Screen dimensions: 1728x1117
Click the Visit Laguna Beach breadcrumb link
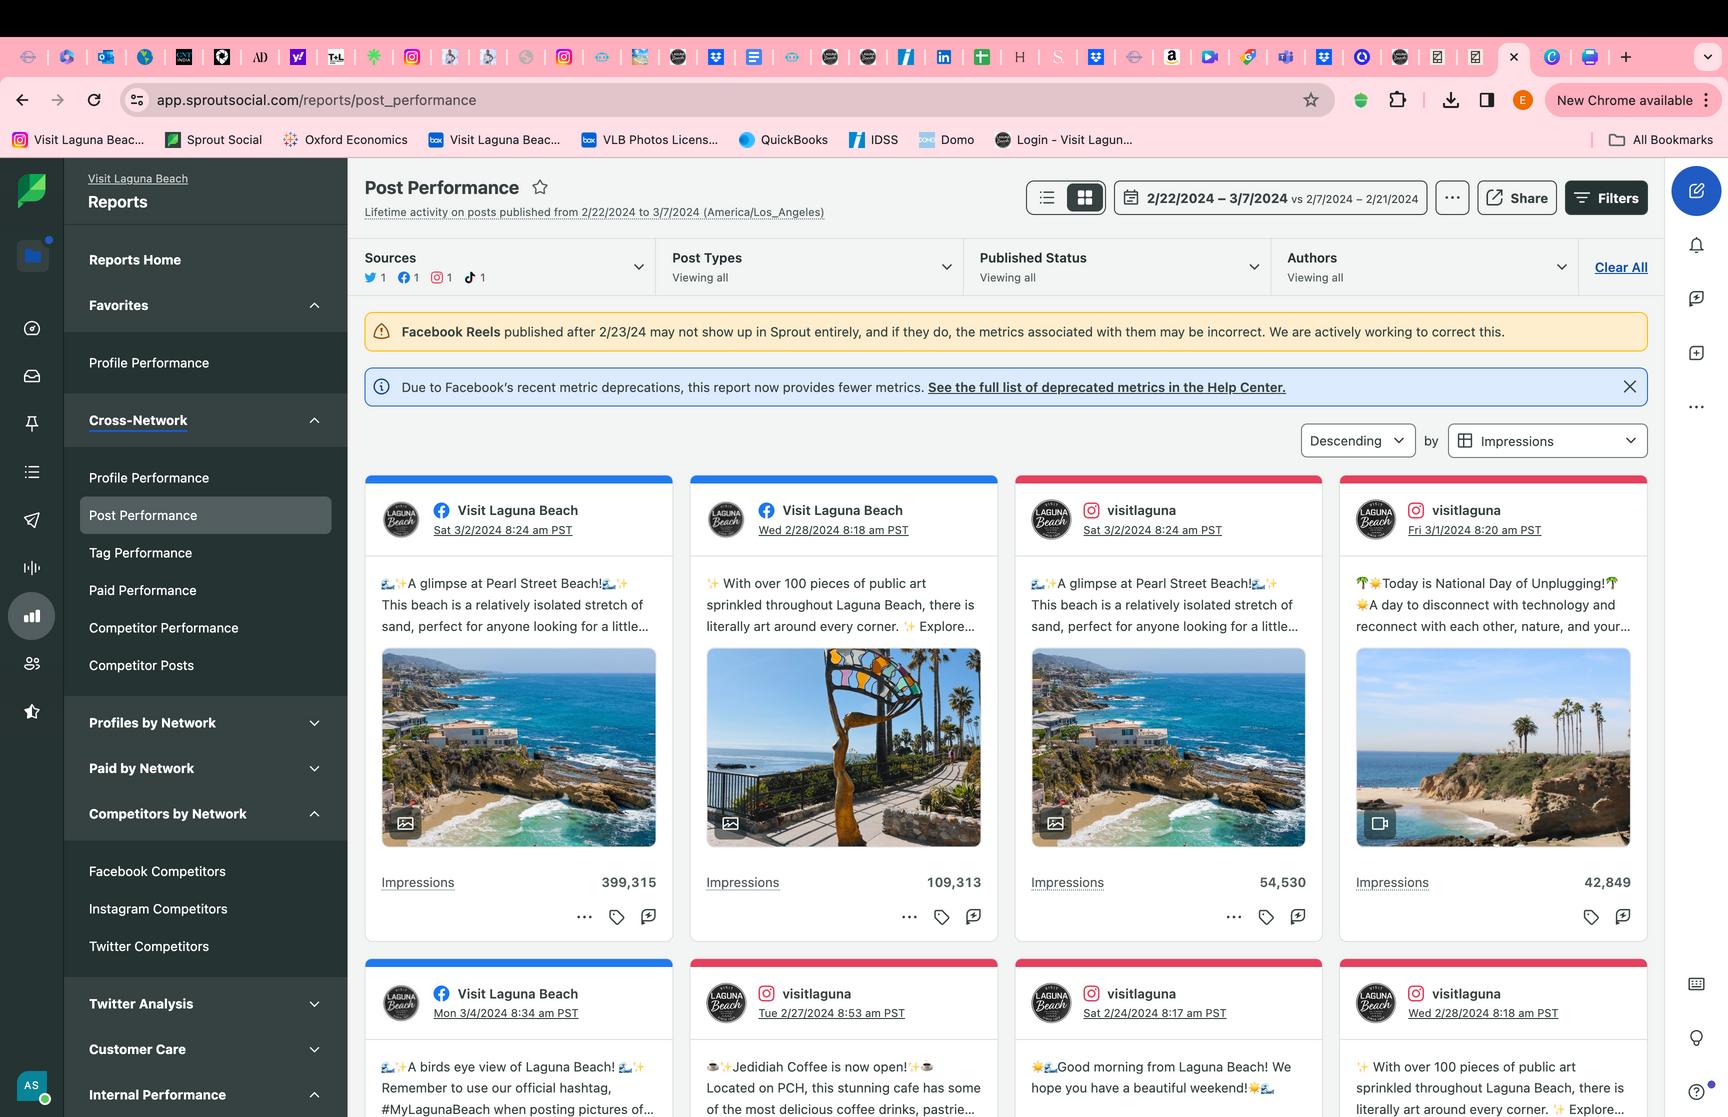(x=138, y=179)
